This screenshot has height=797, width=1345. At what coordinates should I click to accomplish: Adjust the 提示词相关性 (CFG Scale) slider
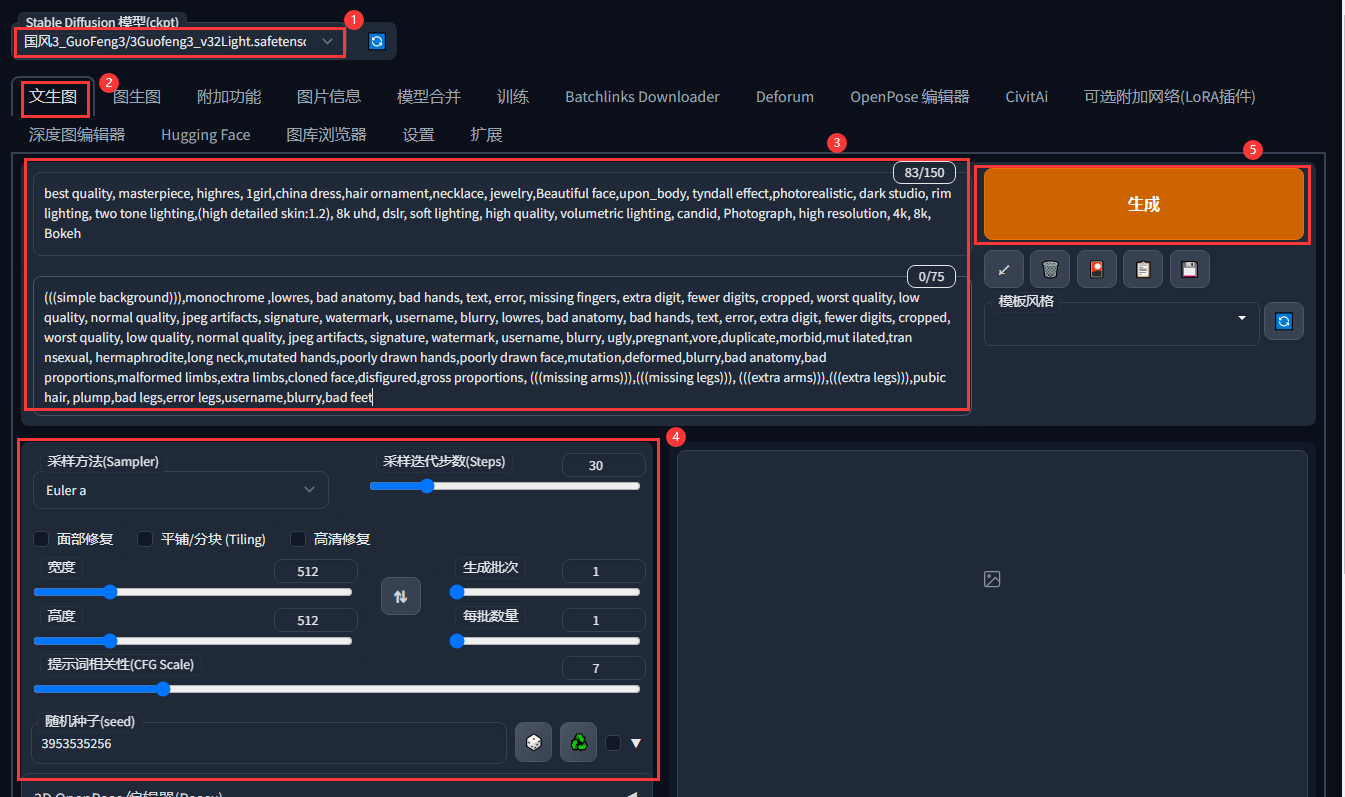(337, 689)
